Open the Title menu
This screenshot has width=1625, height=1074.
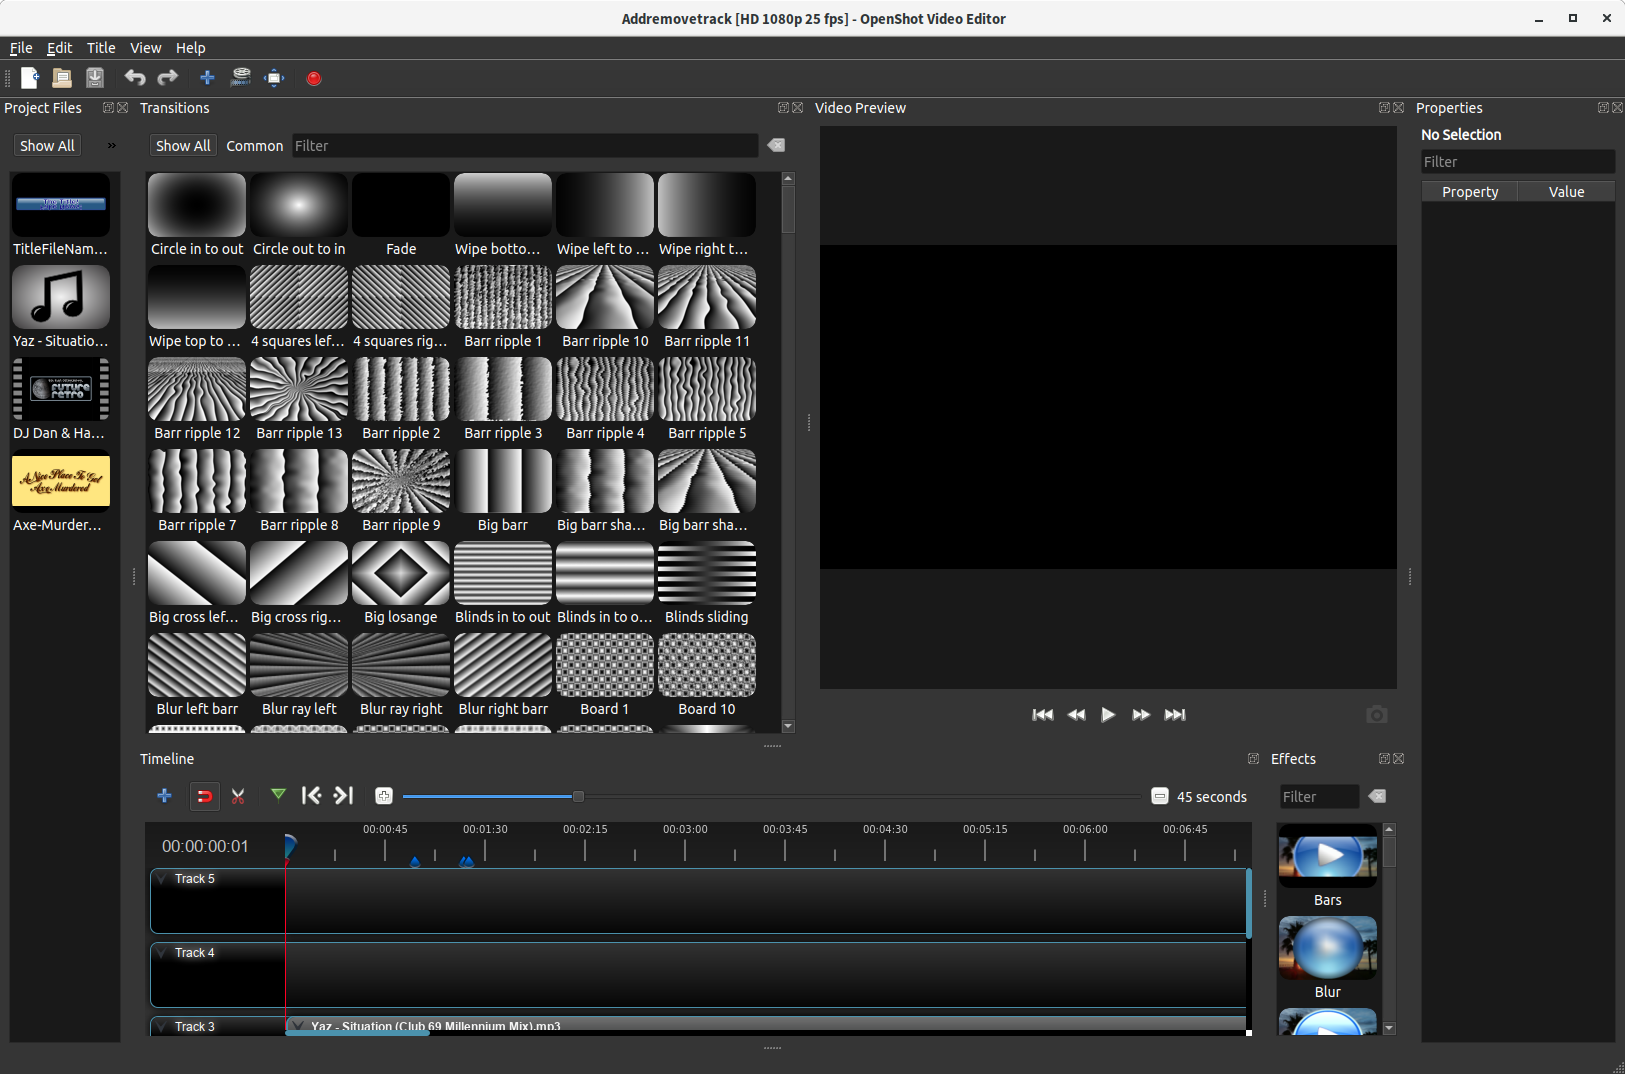tap(101, 48)
